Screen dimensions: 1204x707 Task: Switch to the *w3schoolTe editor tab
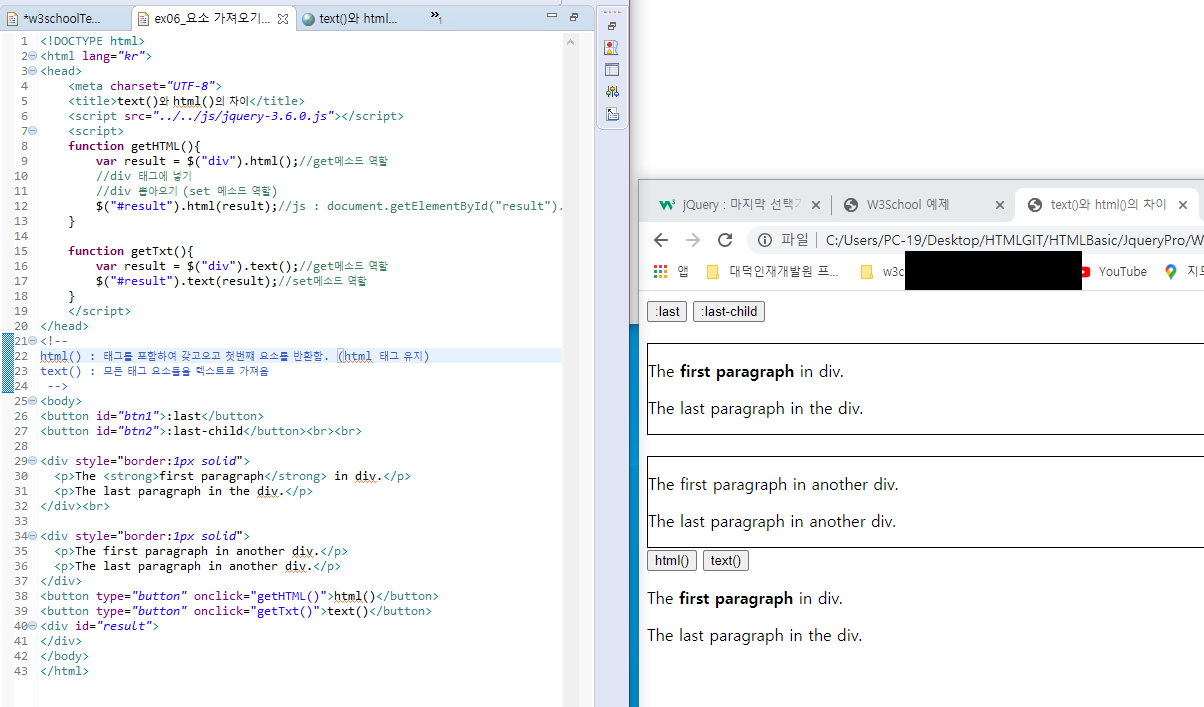point(65,19)
